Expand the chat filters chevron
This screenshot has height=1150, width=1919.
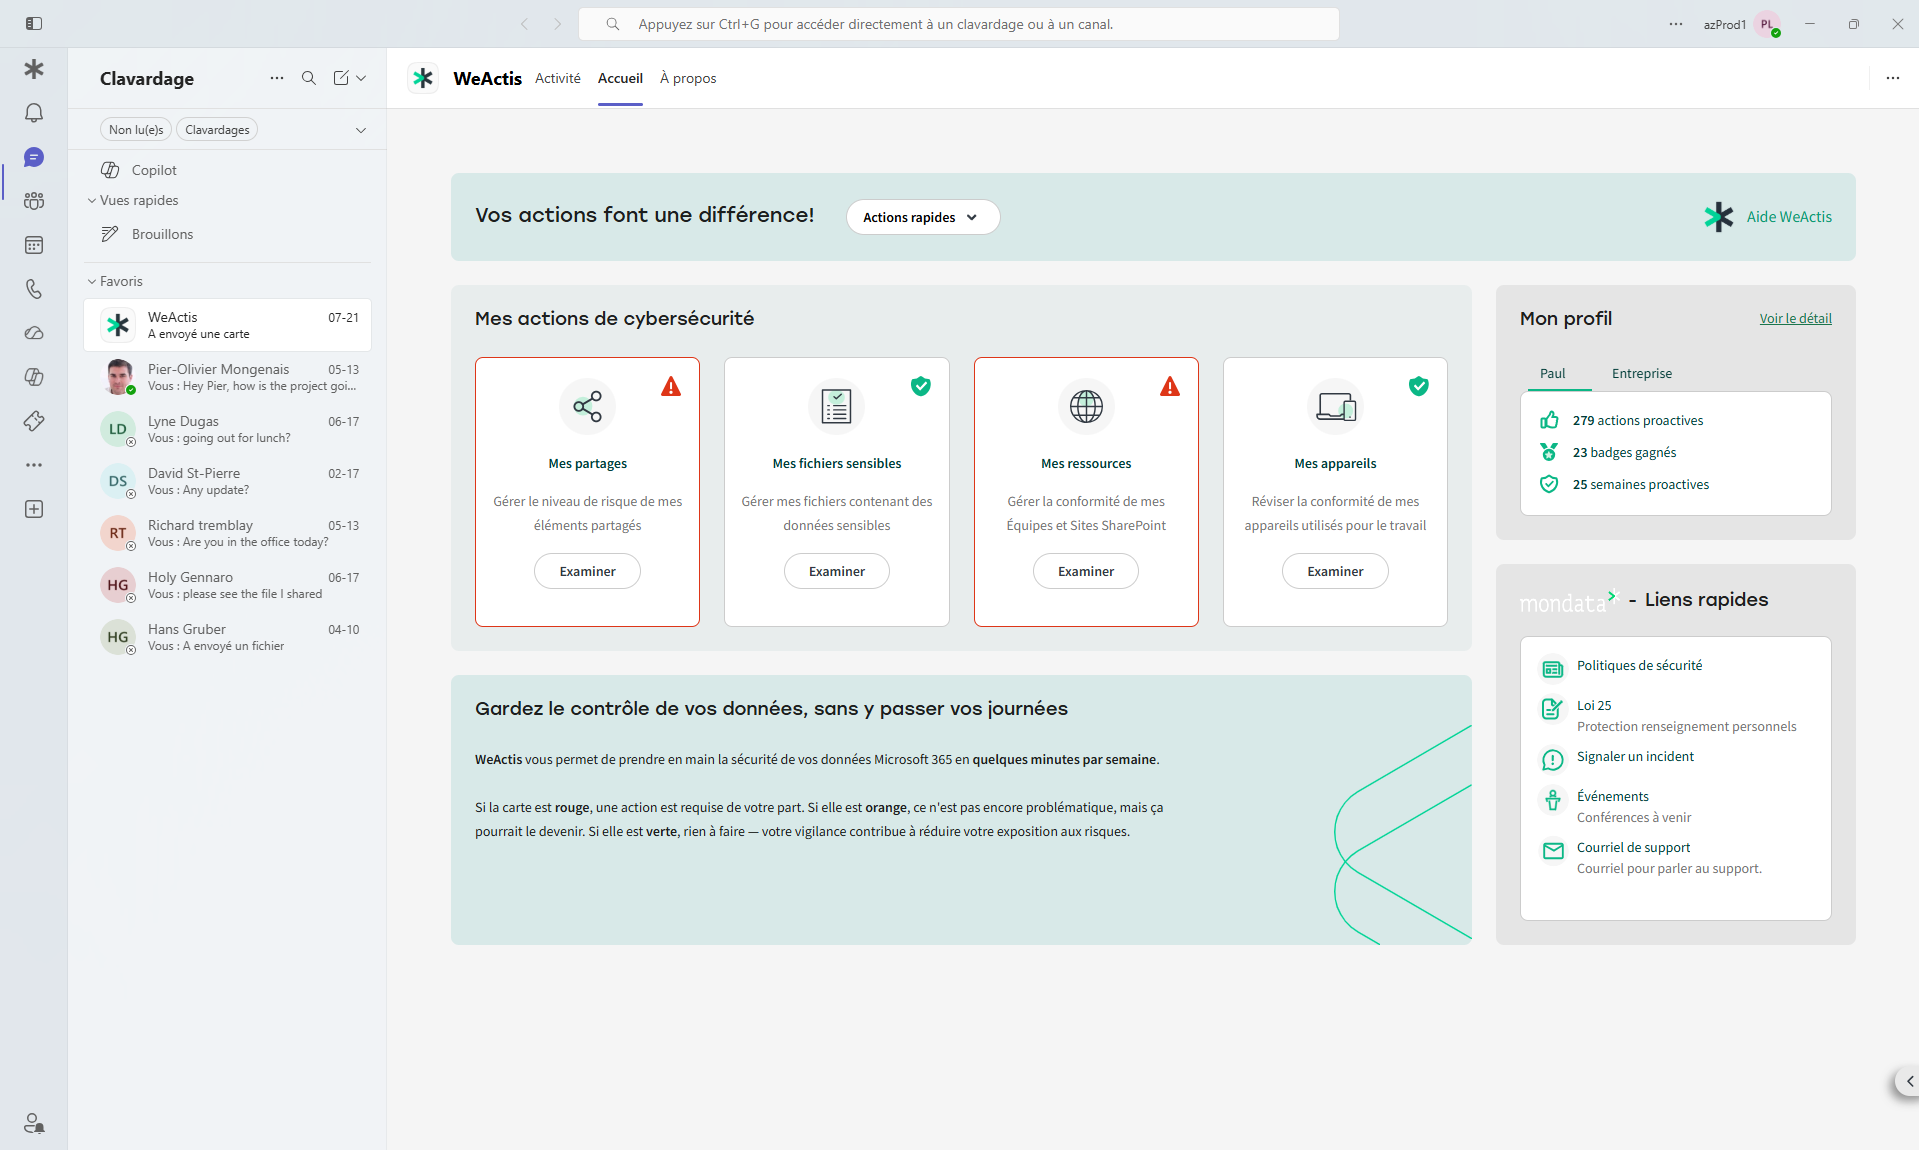point(361,130)
